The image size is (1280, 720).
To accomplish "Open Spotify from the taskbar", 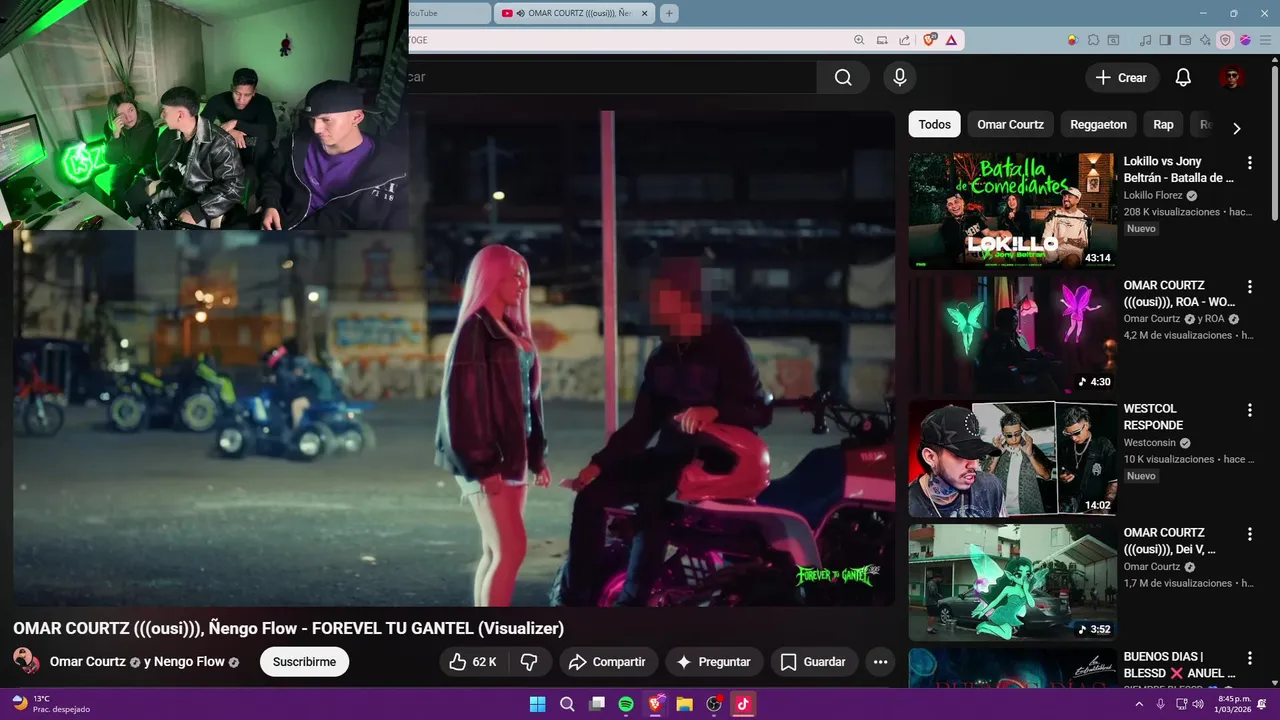I will coord(626,704).
